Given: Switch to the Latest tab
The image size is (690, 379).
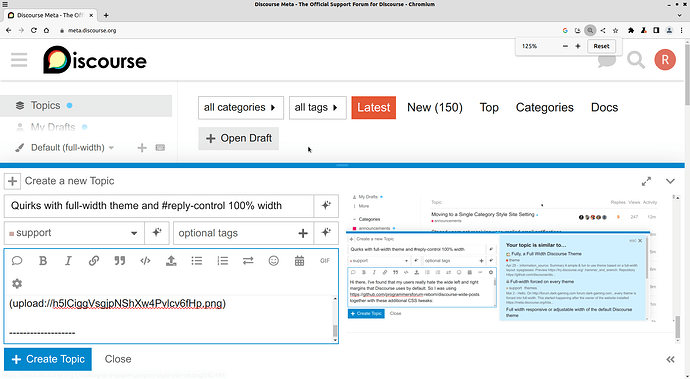Looking at the screenshot, I should click(x=374, y=108).
